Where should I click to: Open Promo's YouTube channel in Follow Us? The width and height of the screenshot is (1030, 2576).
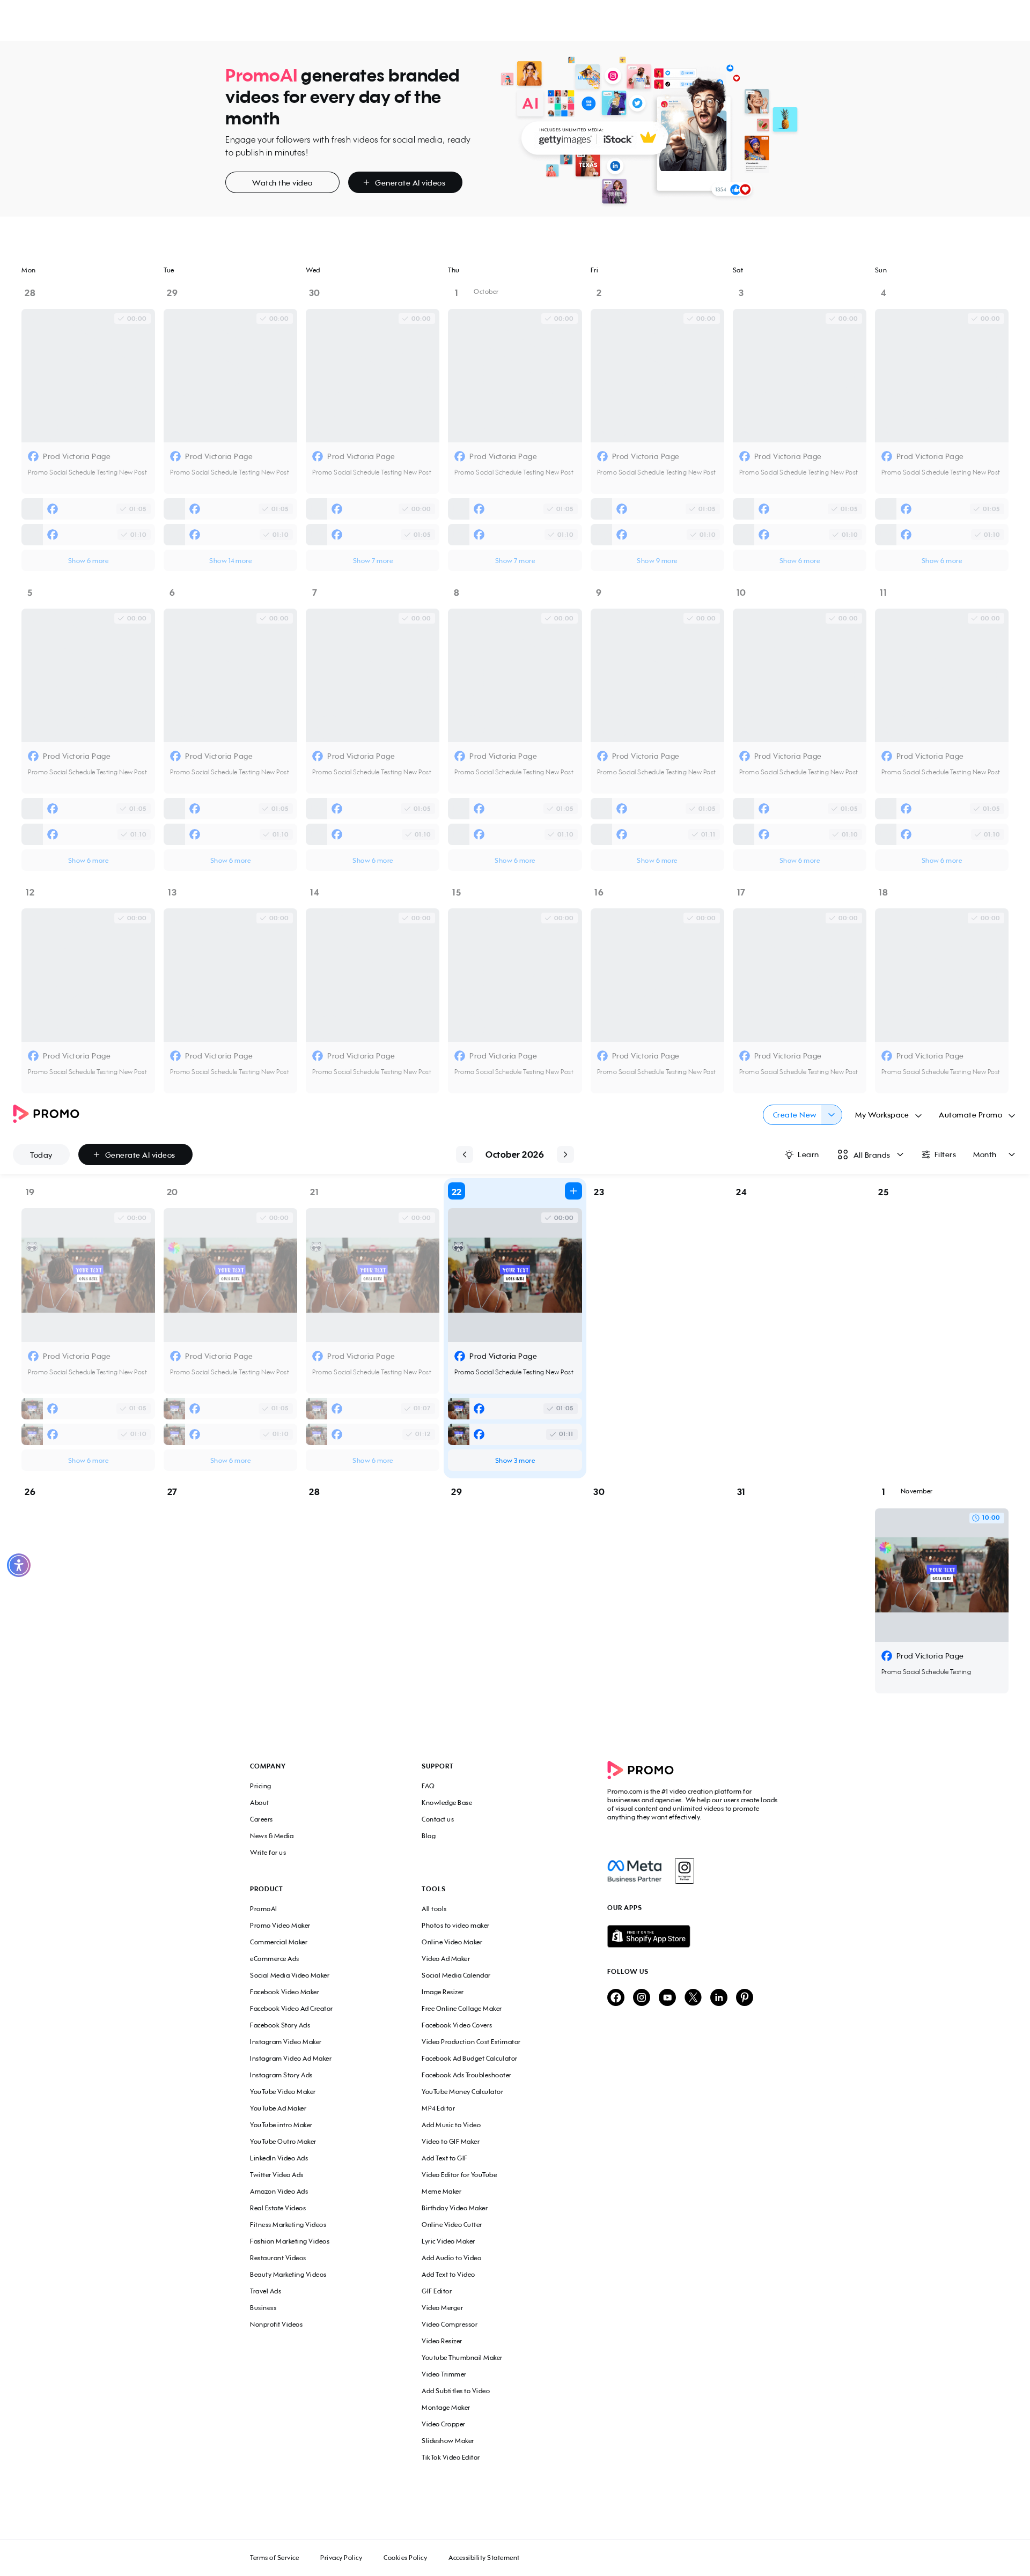pos(667,1997)
